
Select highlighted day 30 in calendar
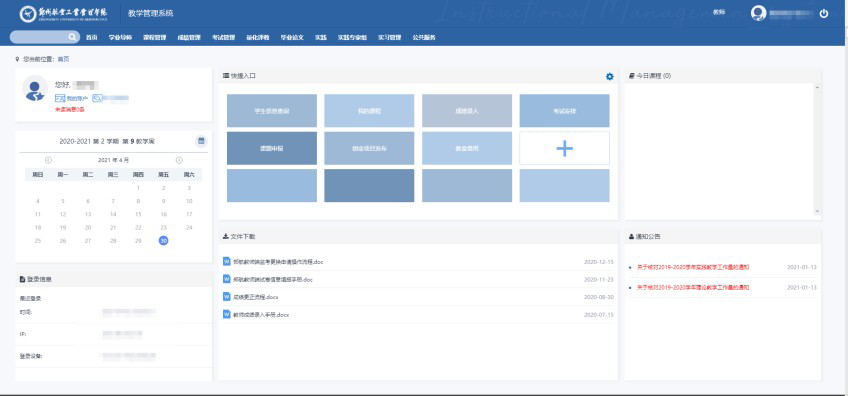point(163,241)
